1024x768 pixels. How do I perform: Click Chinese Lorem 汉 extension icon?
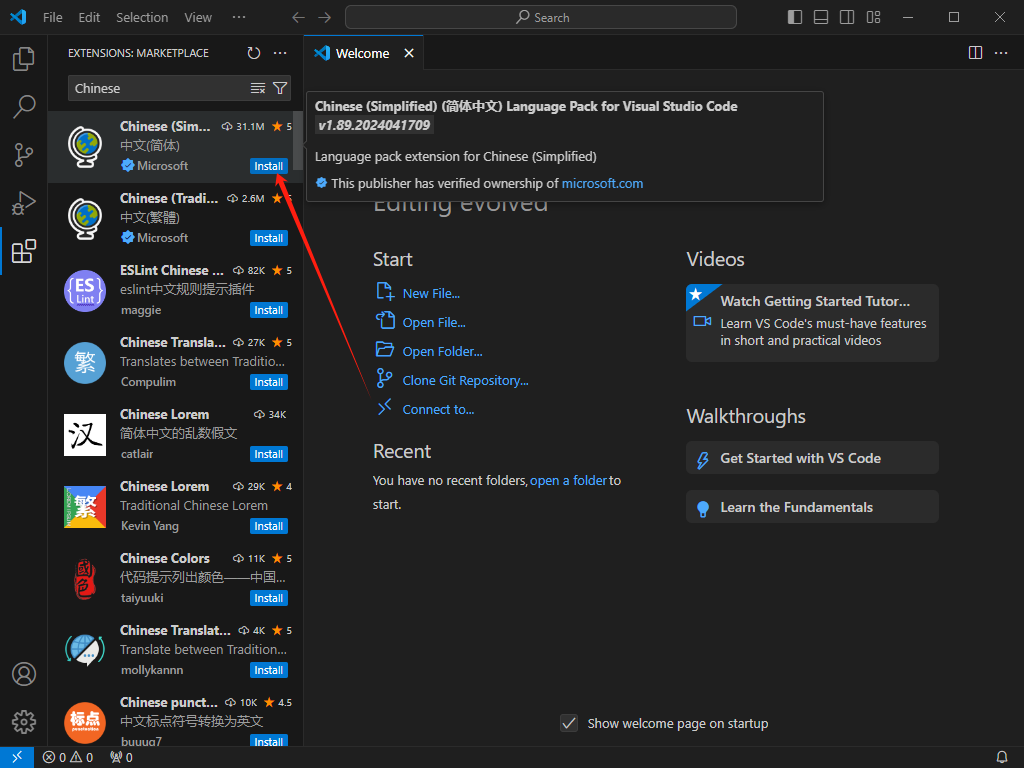pos(85,434)
